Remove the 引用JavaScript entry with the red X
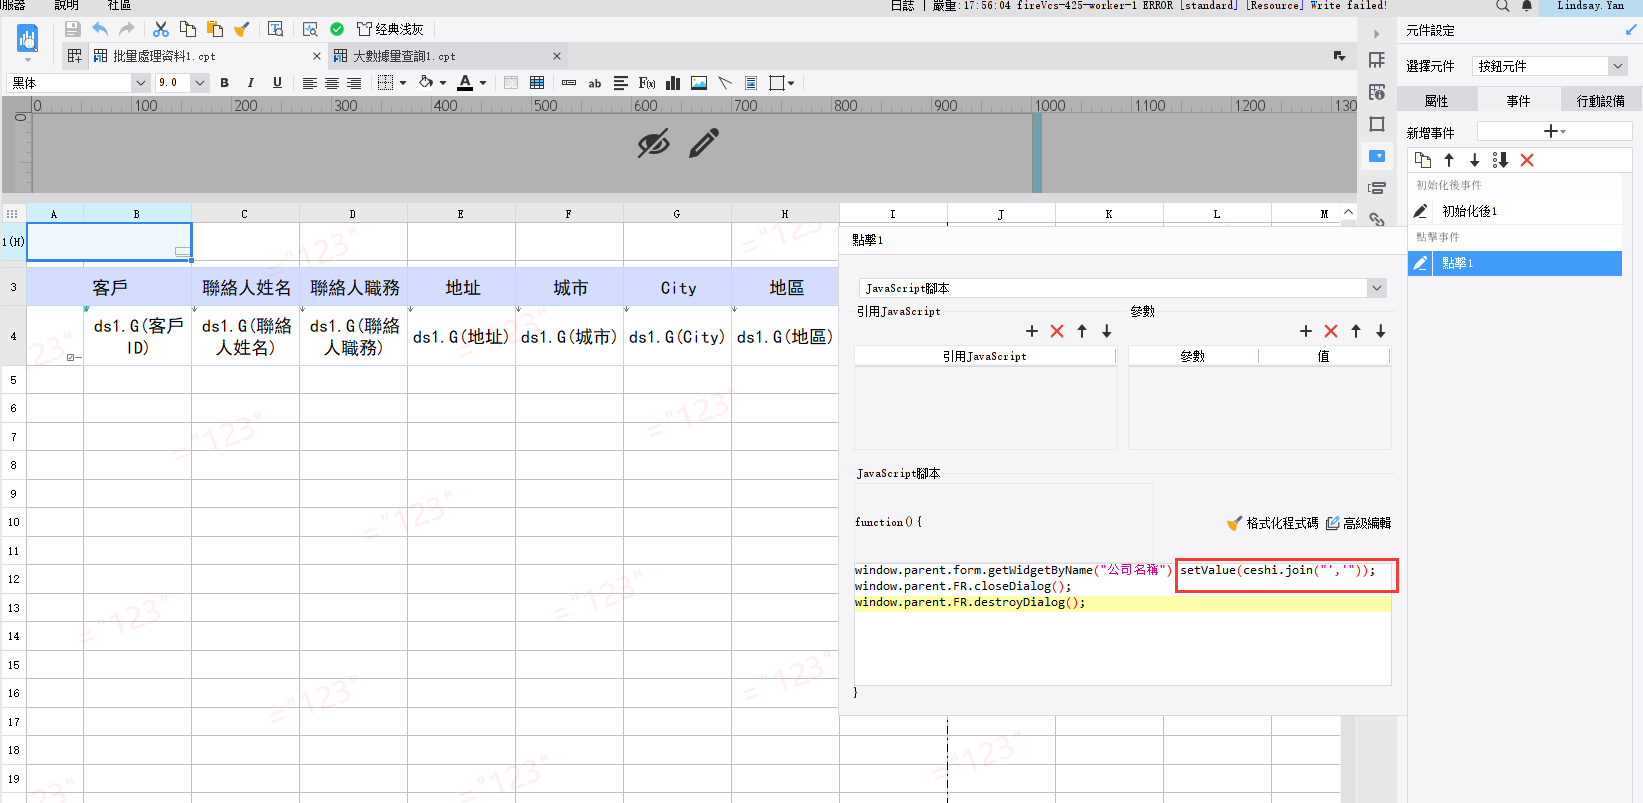 click(1057, 331)
